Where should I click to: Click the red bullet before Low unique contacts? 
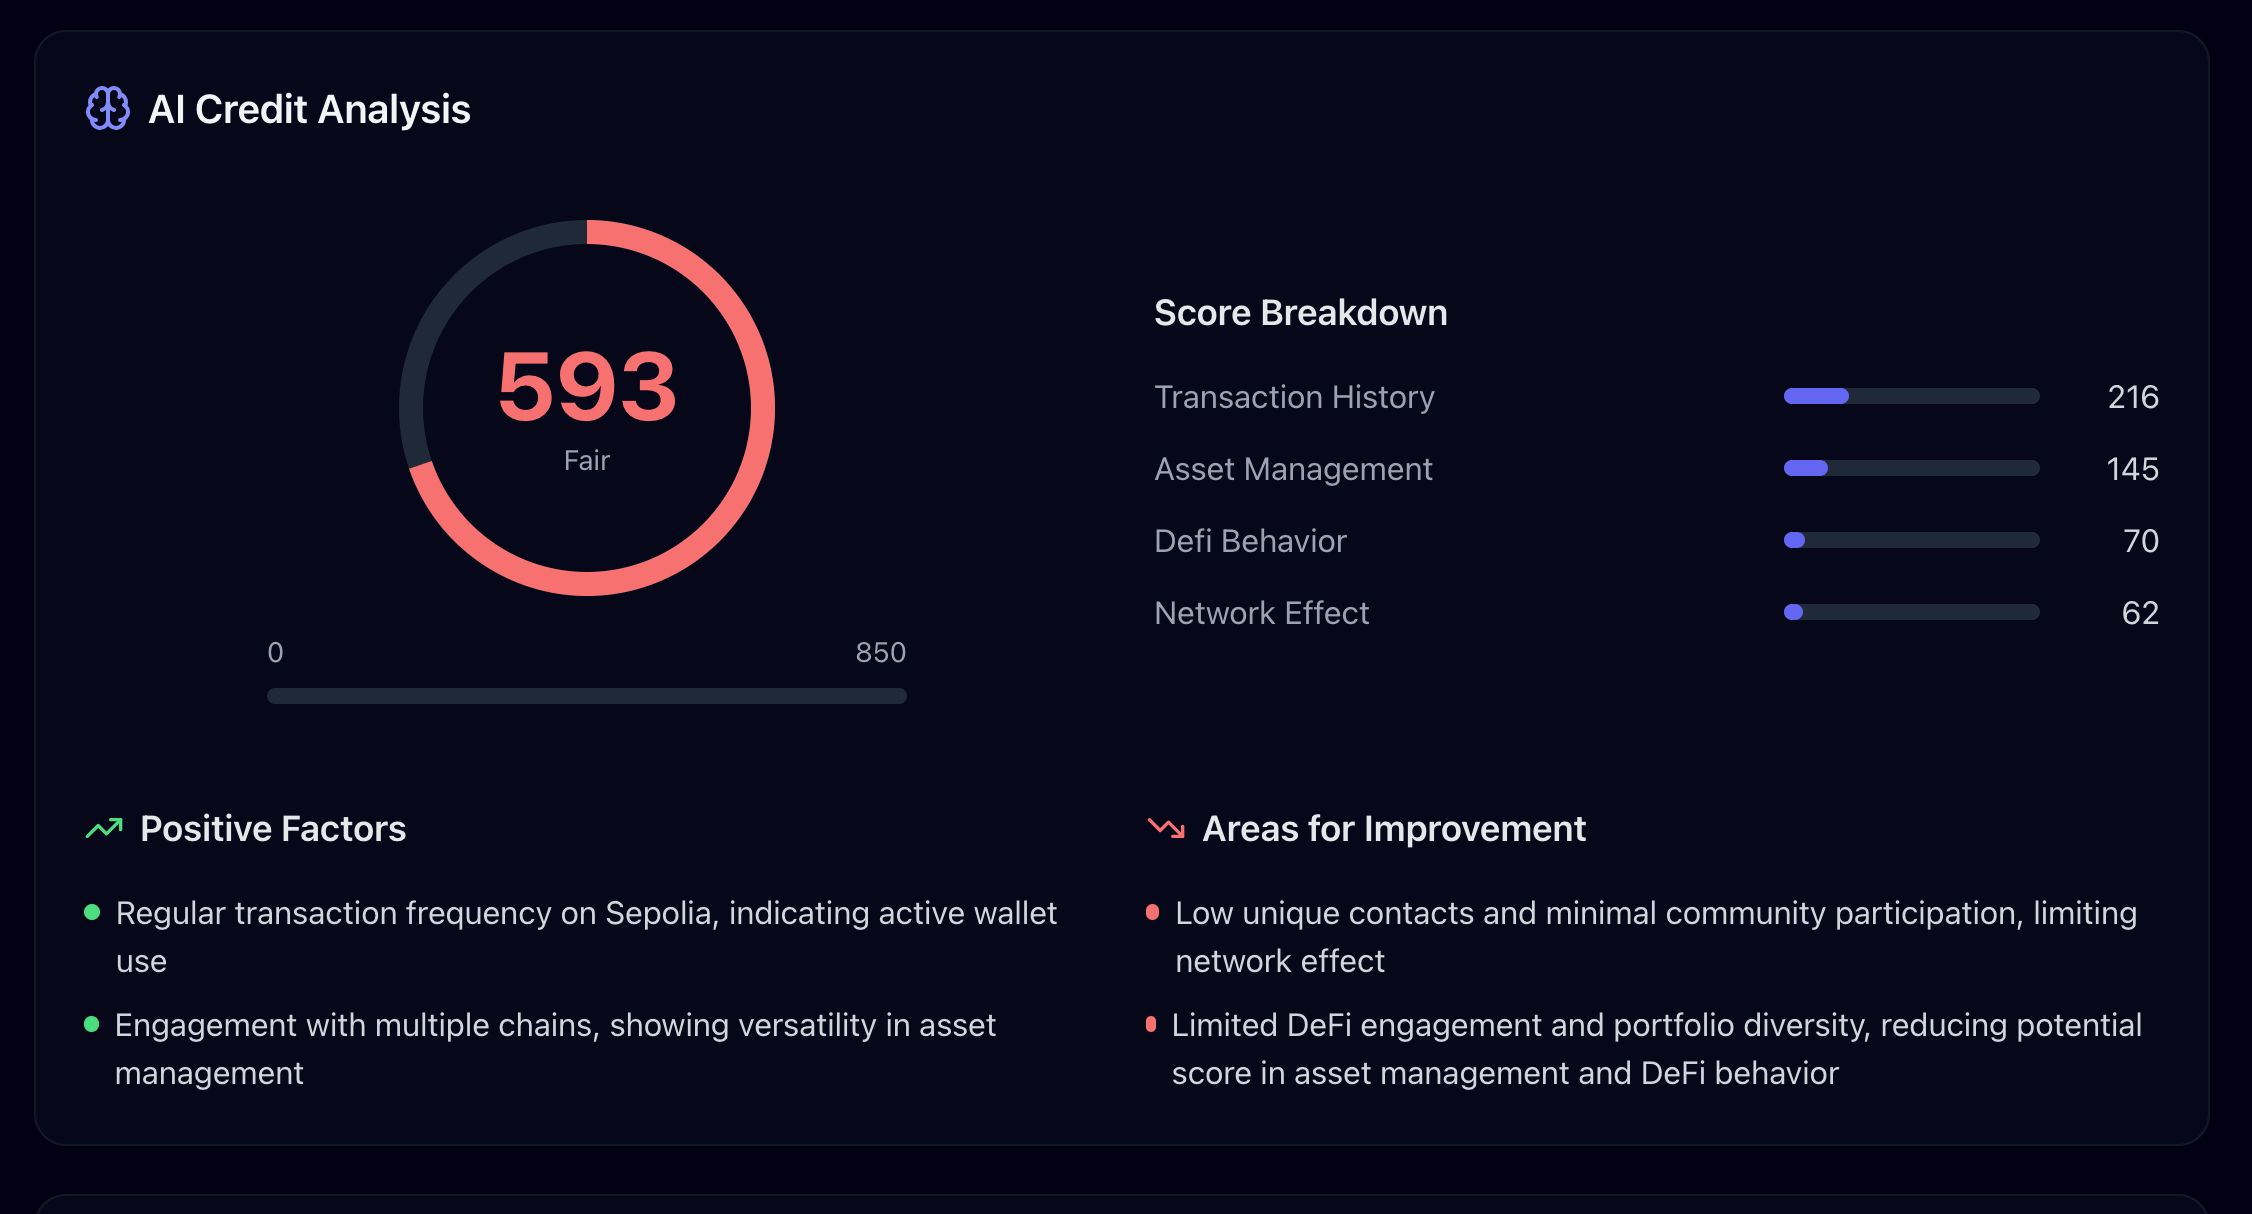(1152, 911)
